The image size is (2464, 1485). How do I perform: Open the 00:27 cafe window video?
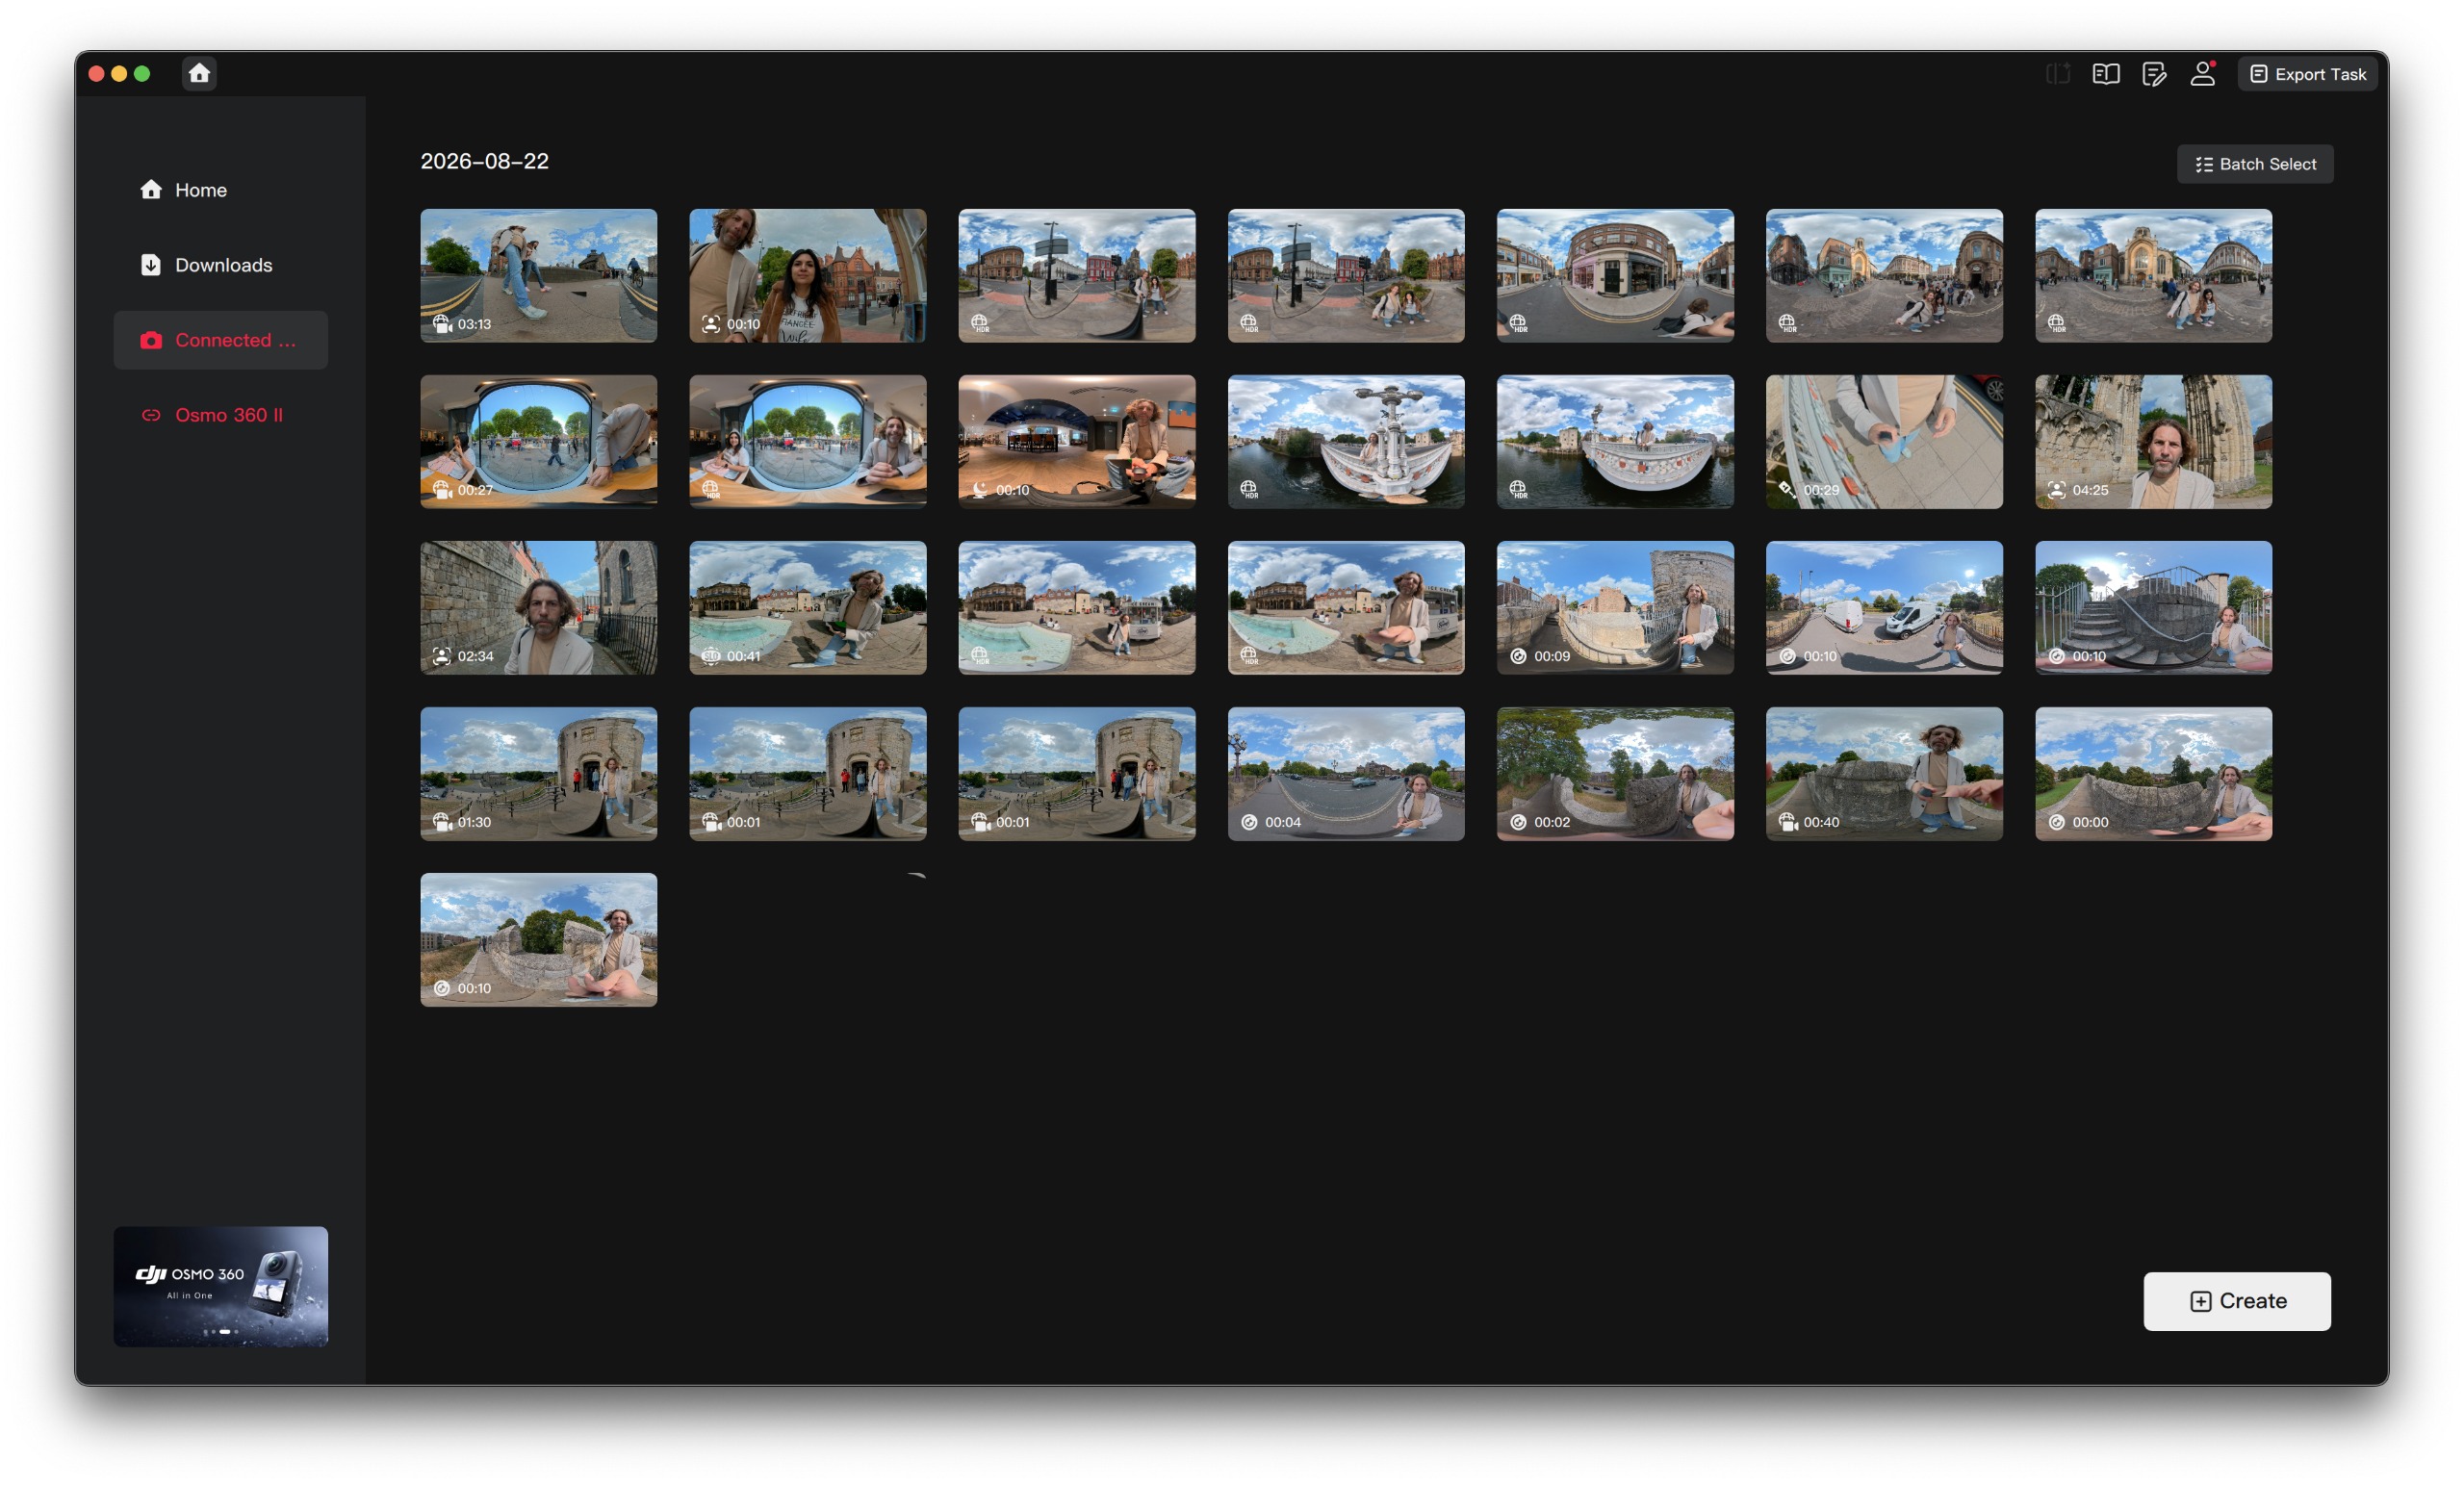(538, 441)
